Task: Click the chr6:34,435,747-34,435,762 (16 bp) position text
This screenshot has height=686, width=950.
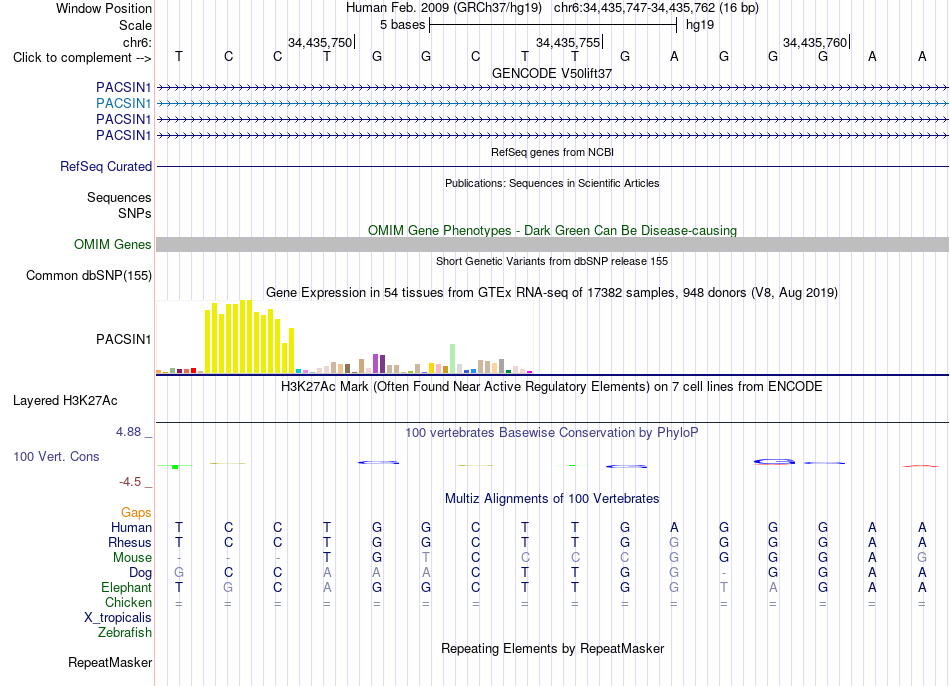Action: coord(656,8)
